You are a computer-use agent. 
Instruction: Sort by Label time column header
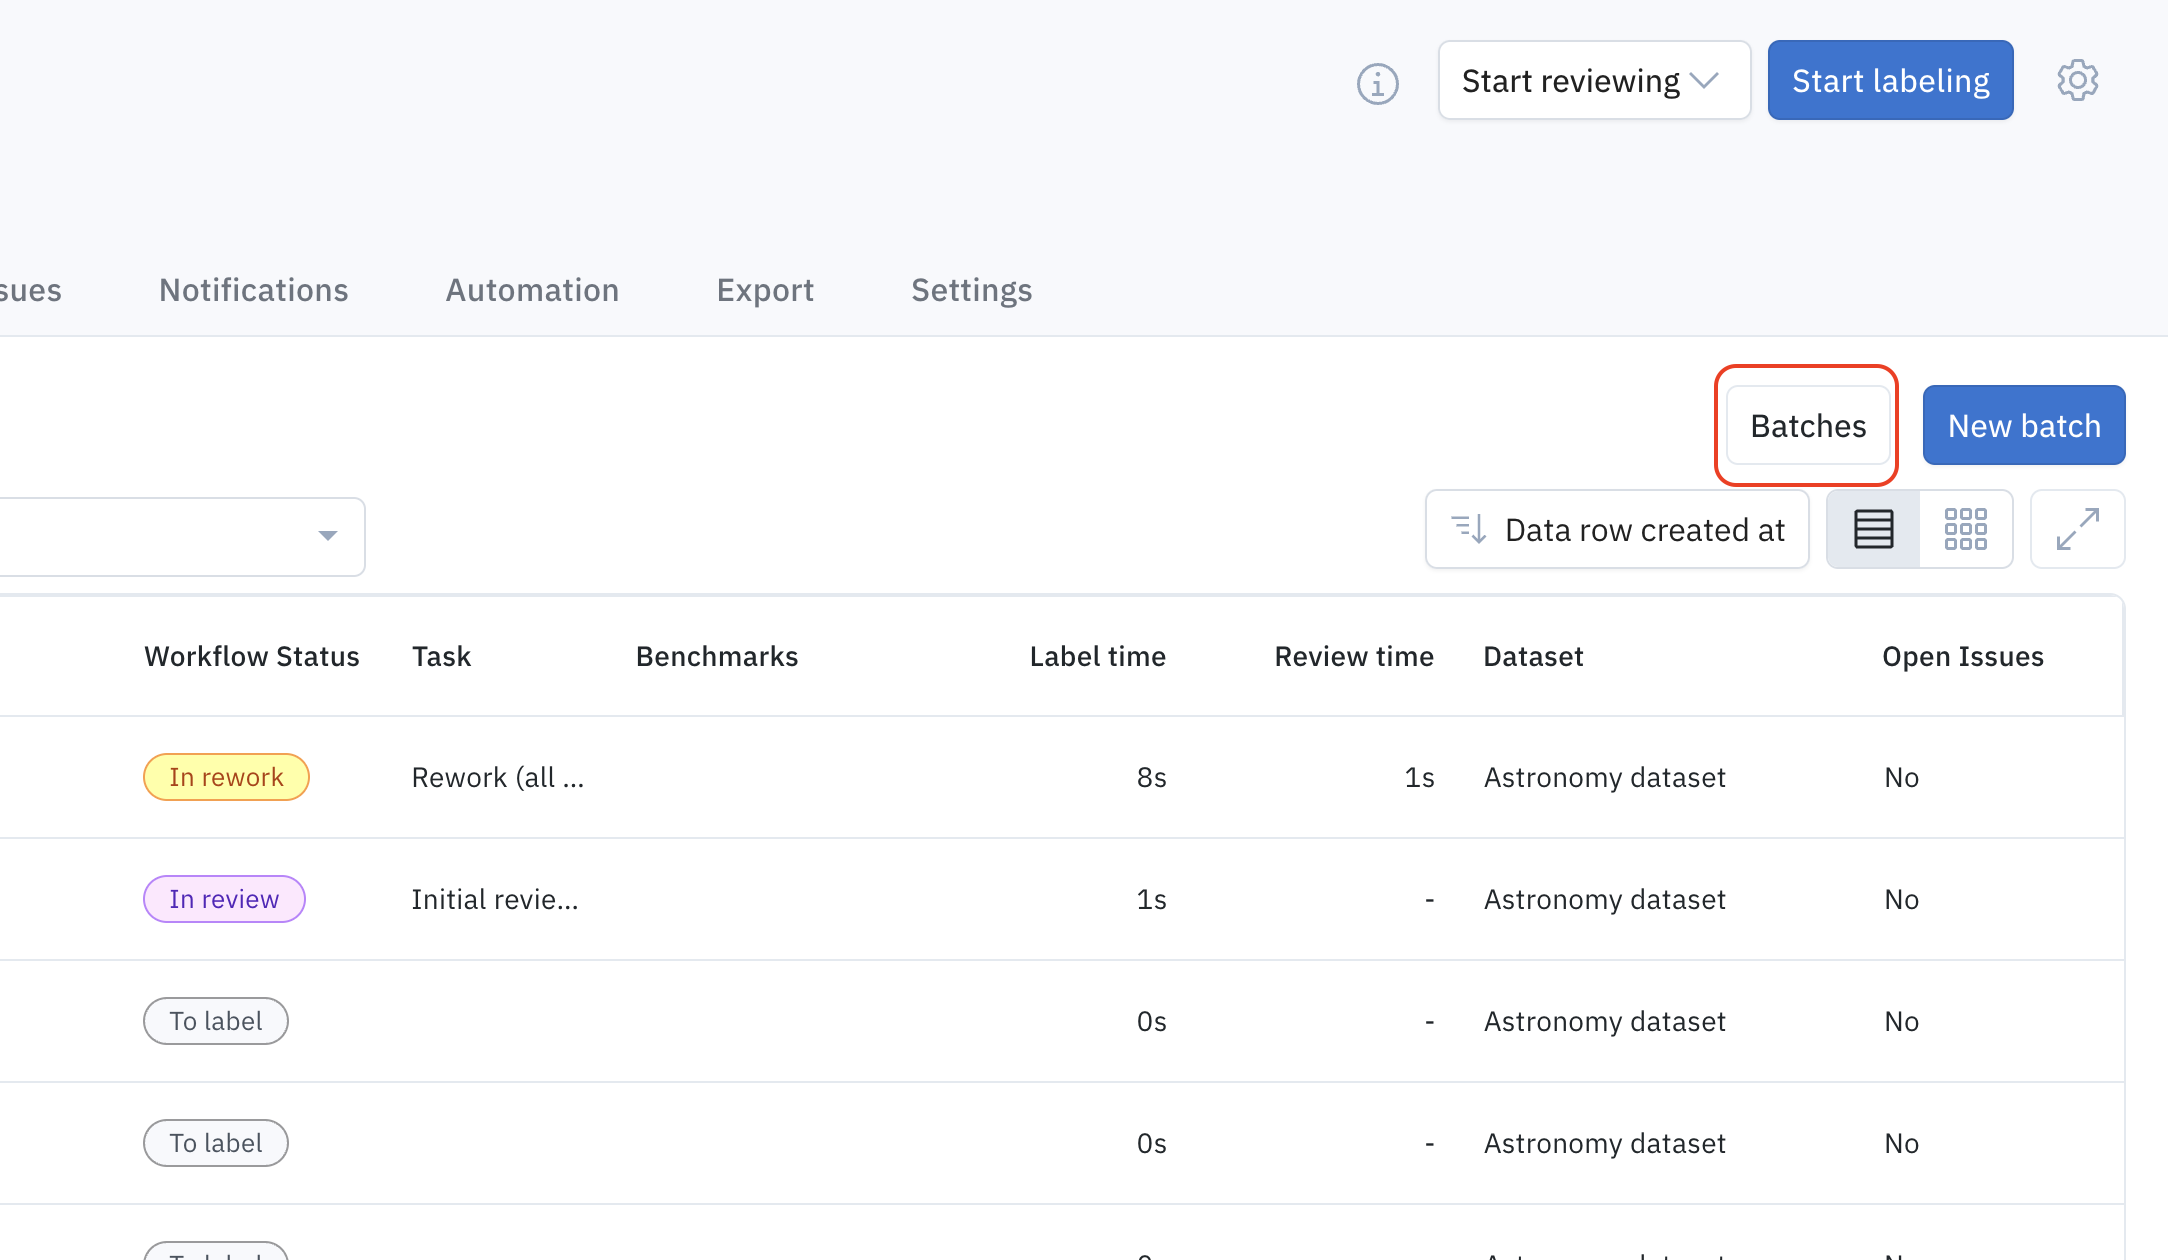pyautogui.click(x=1097, y=656)
